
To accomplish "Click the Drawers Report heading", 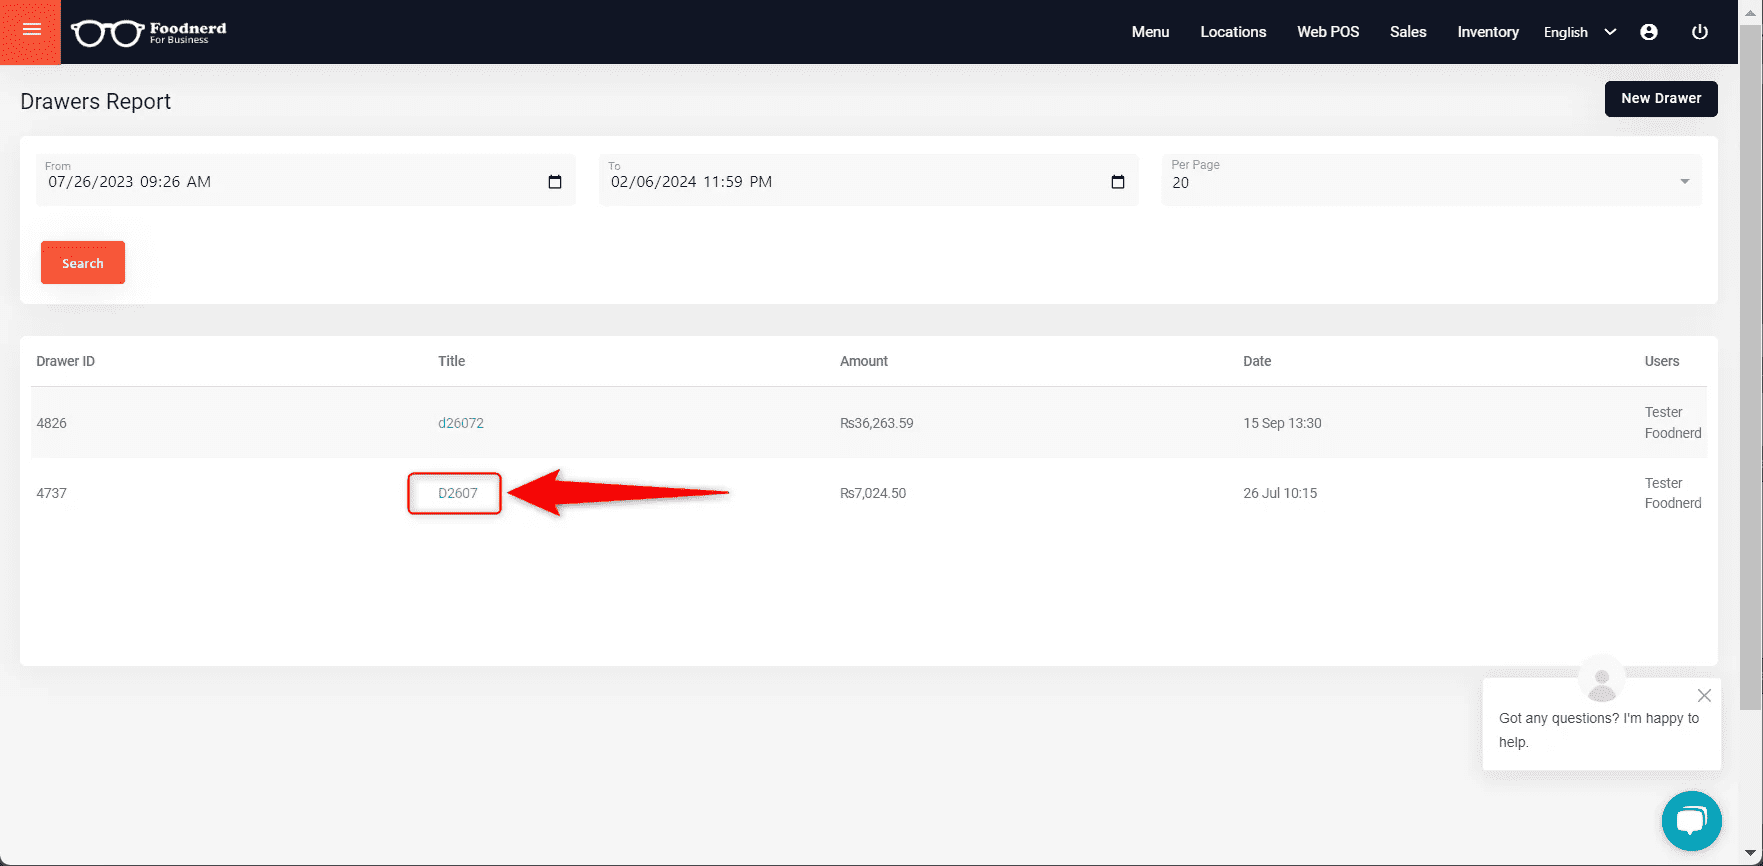I will 96,101.
